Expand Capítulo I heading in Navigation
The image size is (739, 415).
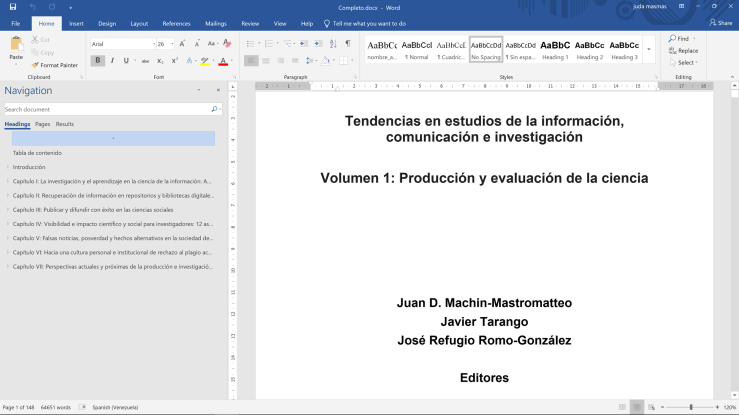[8, 182]
